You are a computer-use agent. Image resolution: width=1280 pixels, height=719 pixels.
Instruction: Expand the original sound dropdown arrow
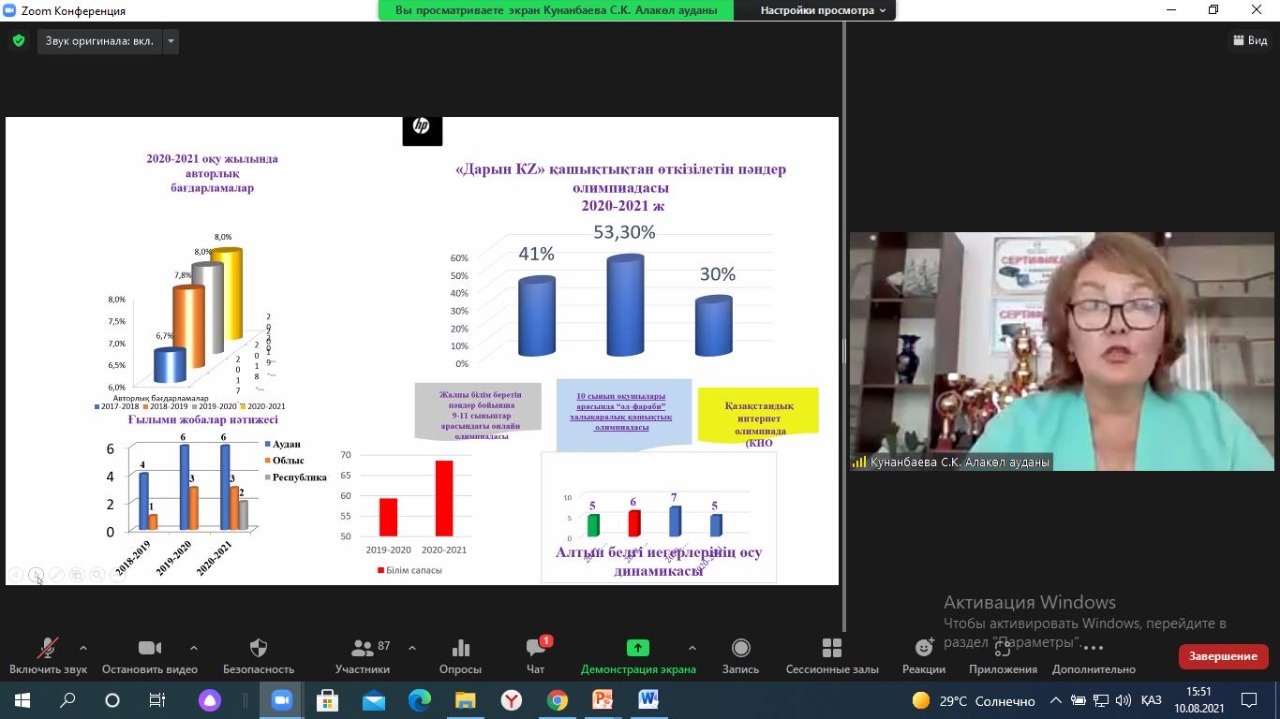click(x=171, y=41)
